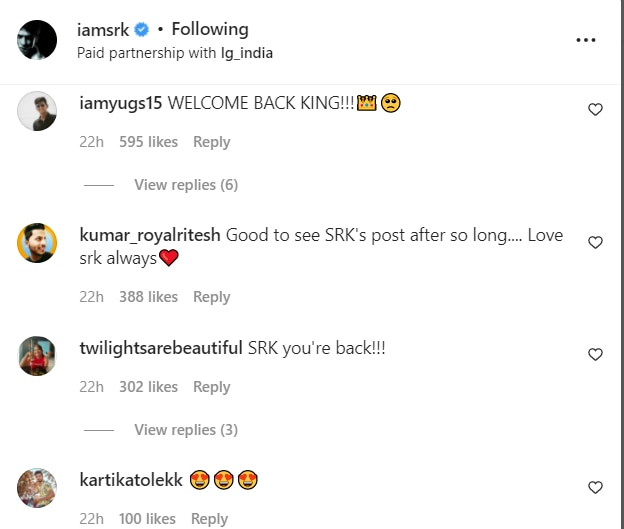Click the blue verified badge
Screen dimensions: 624x529
pos(141,30)
